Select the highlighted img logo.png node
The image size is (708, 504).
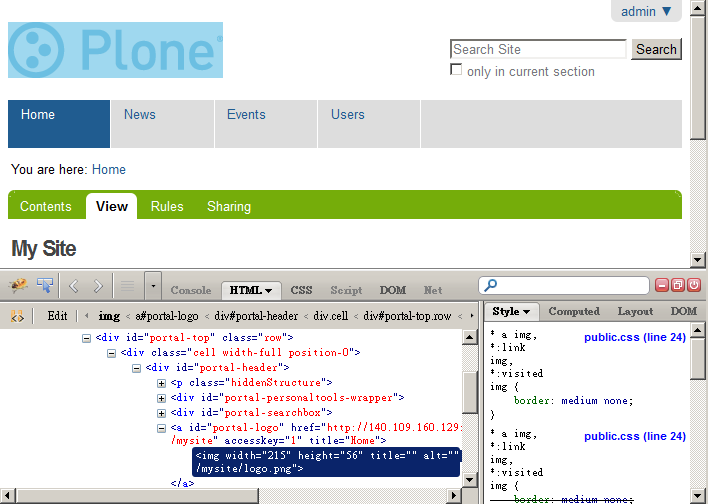point(326,462)
